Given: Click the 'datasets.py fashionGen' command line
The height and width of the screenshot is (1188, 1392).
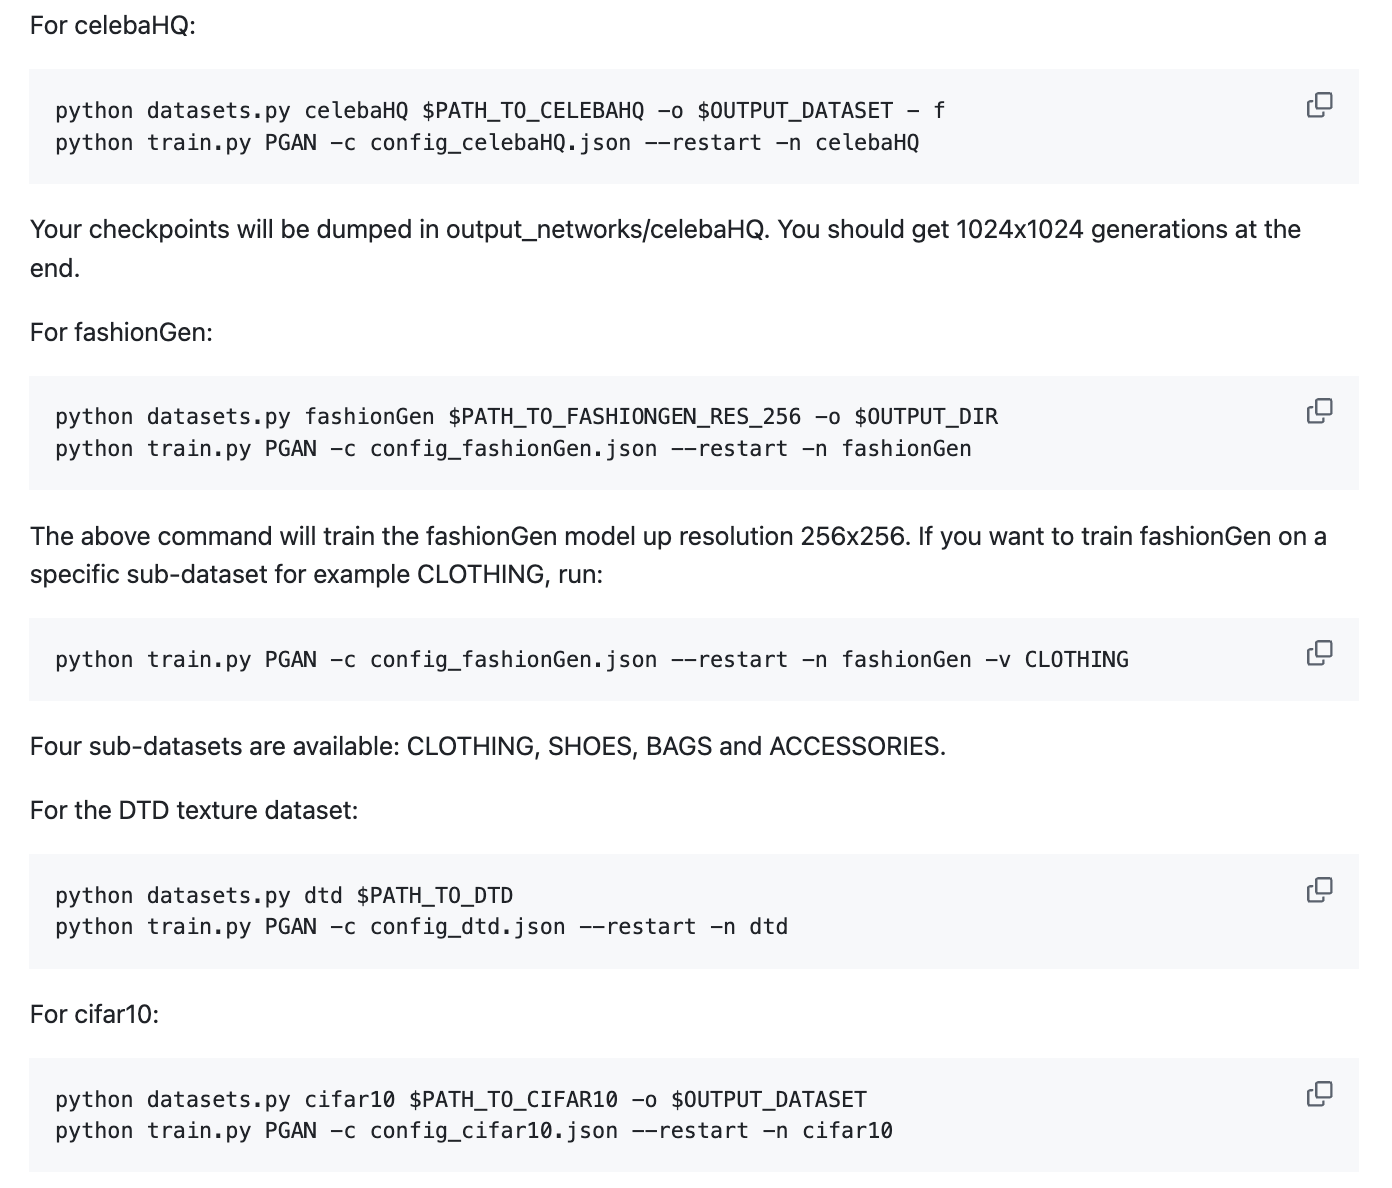Looking at the screenshot, I should click(526, 416).
